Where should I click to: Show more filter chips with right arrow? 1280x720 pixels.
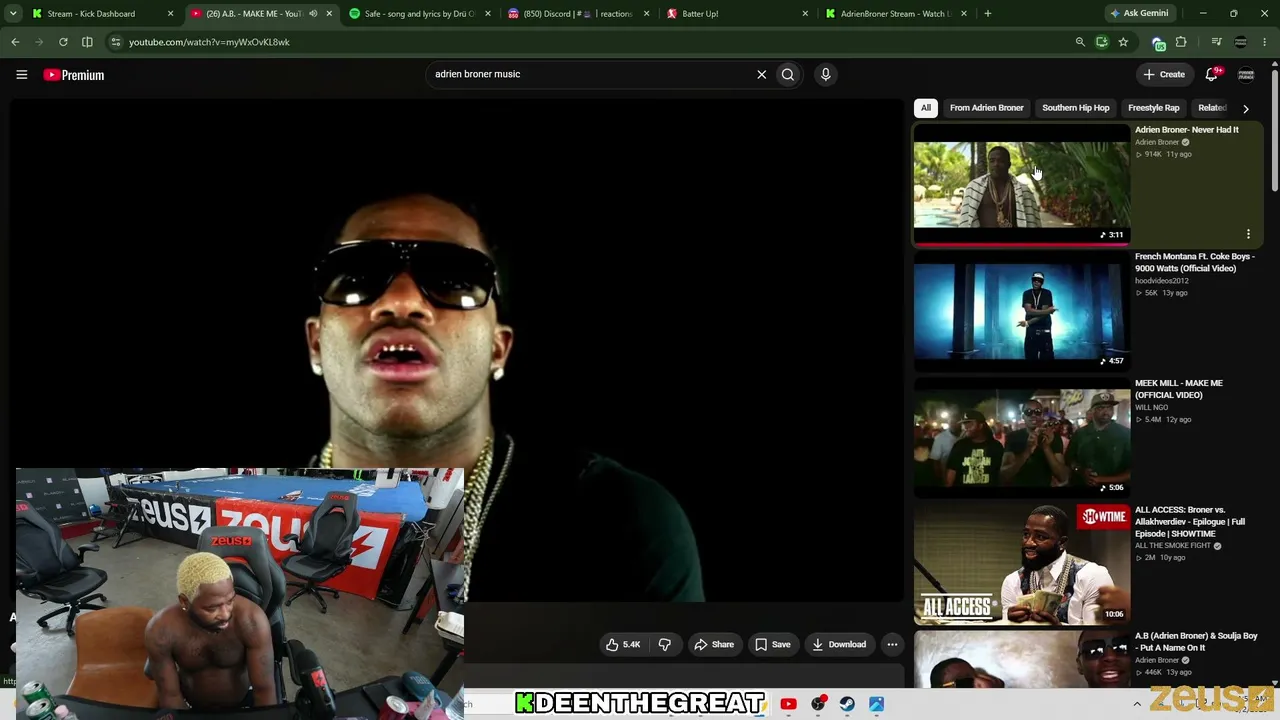tap(1246, 108)
